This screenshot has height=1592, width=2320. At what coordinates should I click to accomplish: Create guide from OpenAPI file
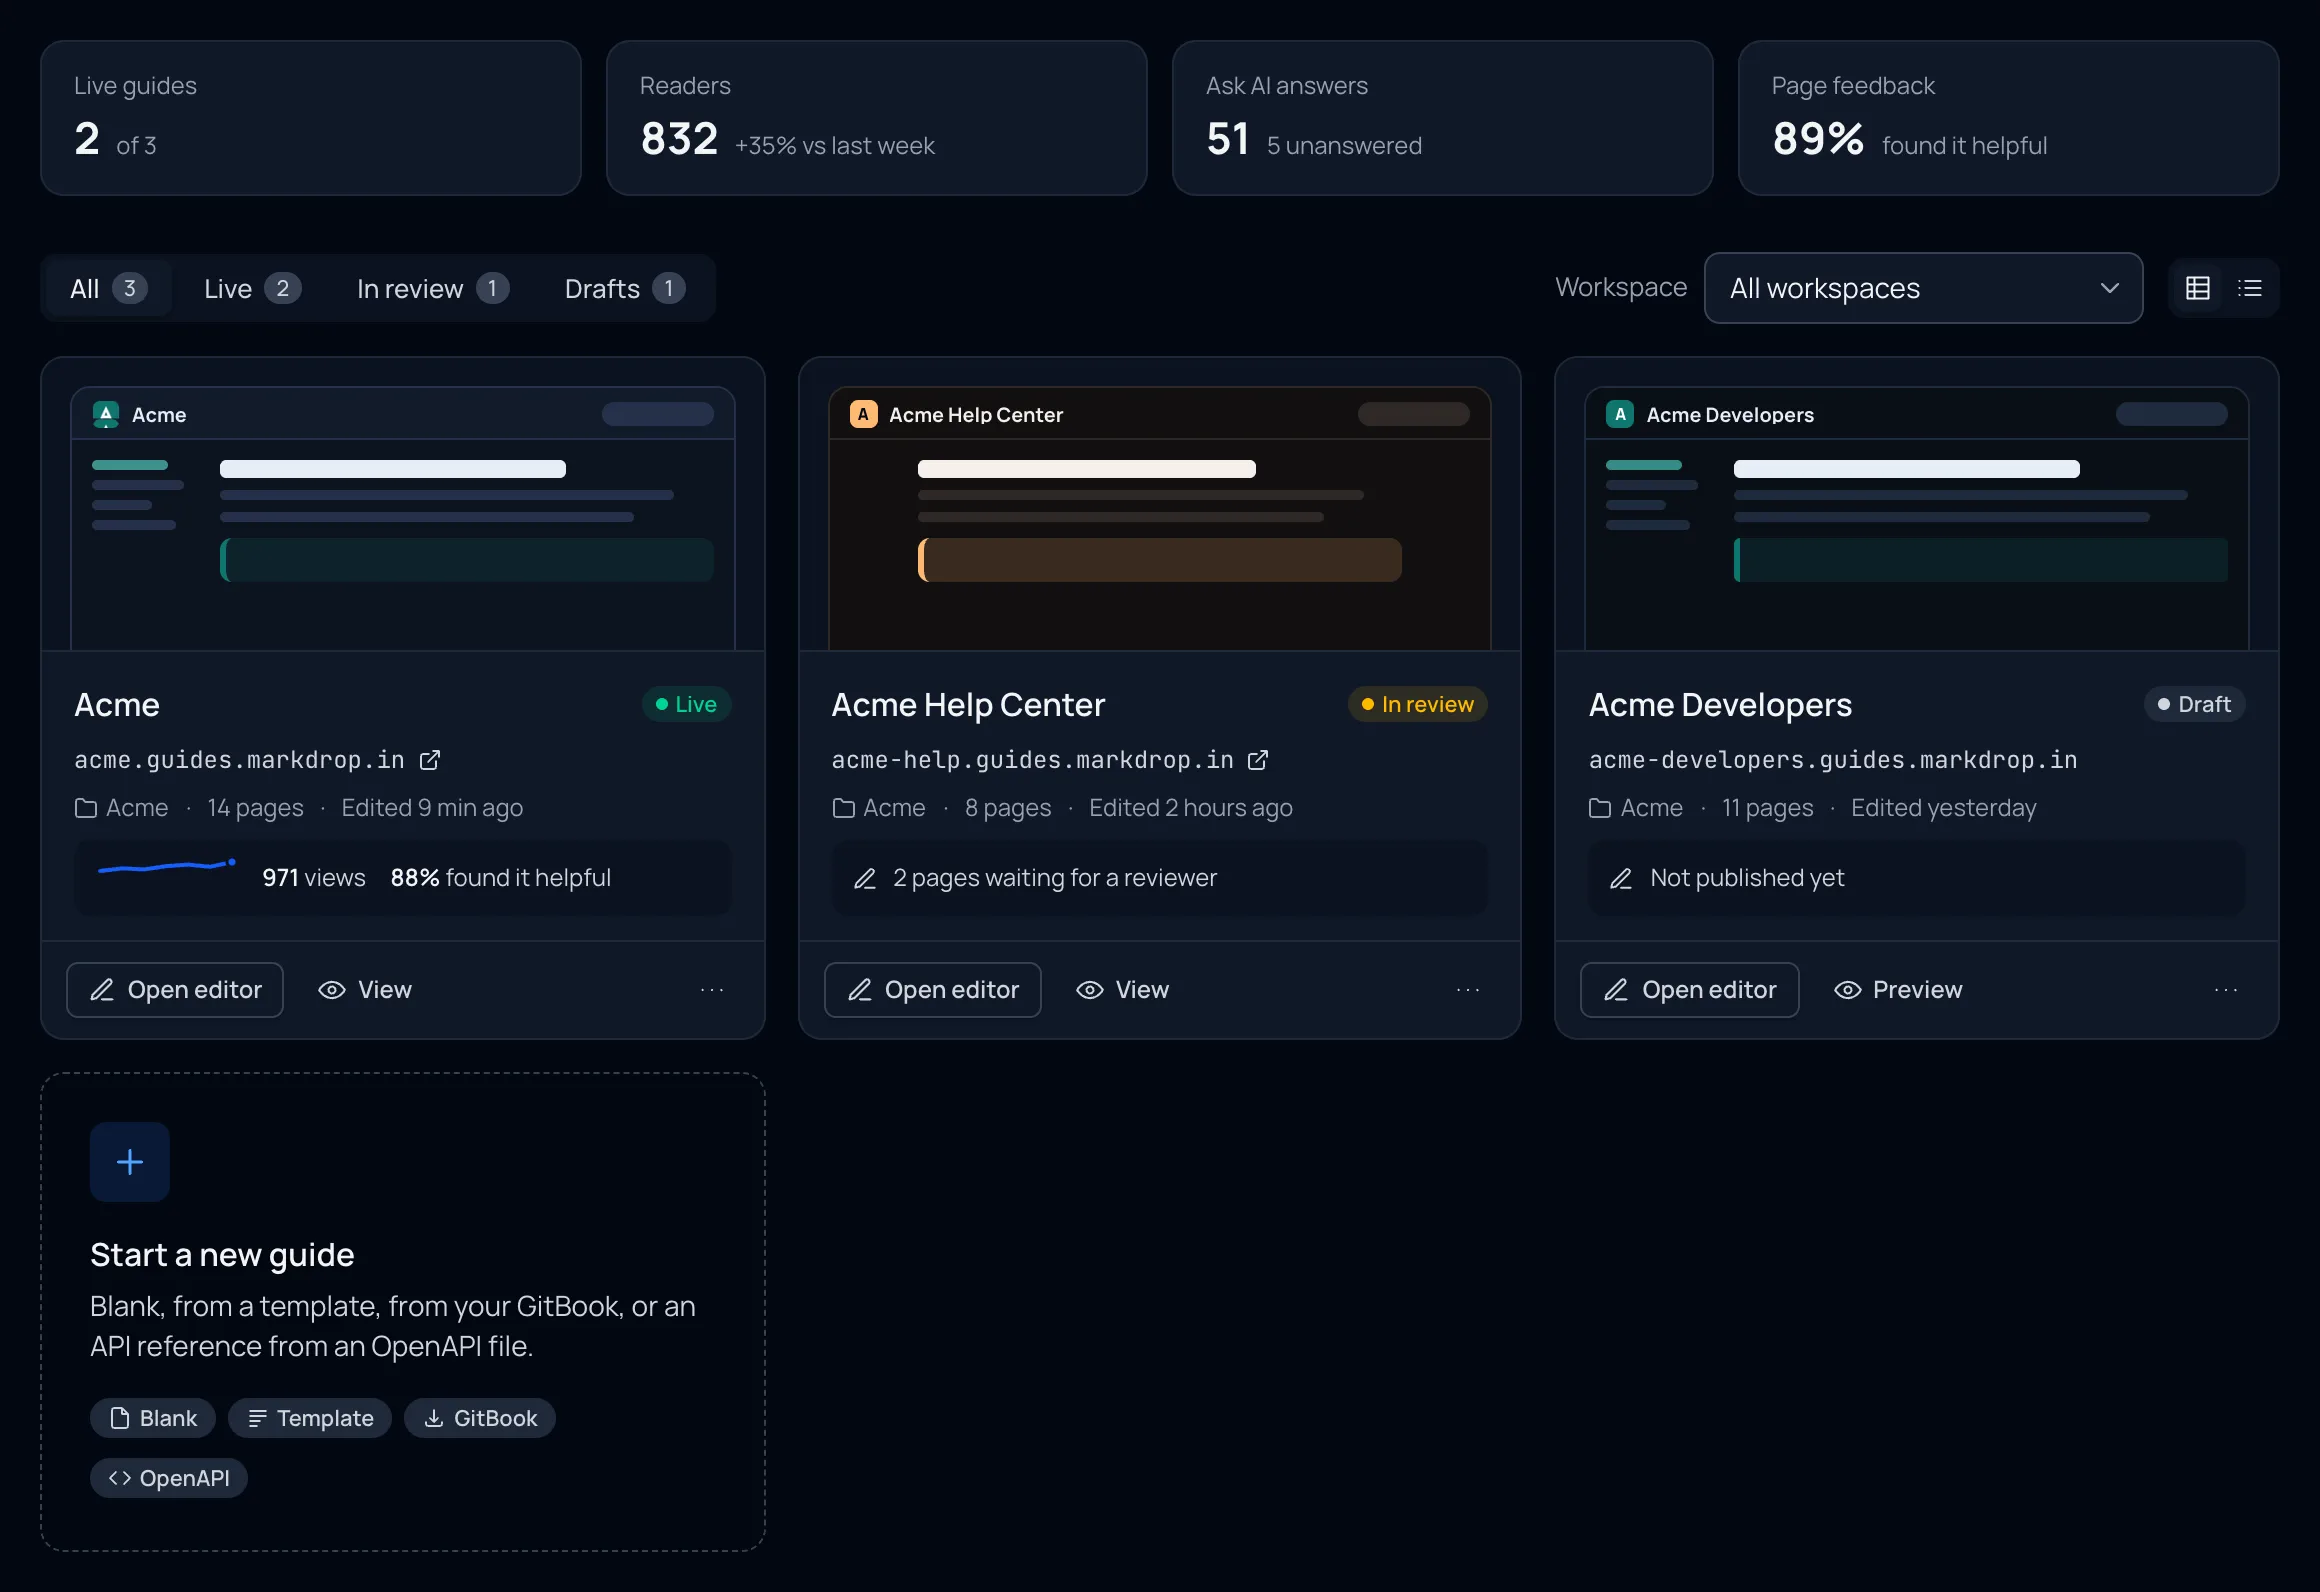tap(169, 1478)
